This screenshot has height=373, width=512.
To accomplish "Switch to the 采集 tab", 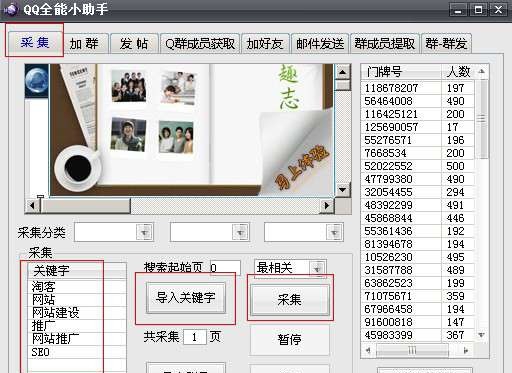I will (35, 42).
